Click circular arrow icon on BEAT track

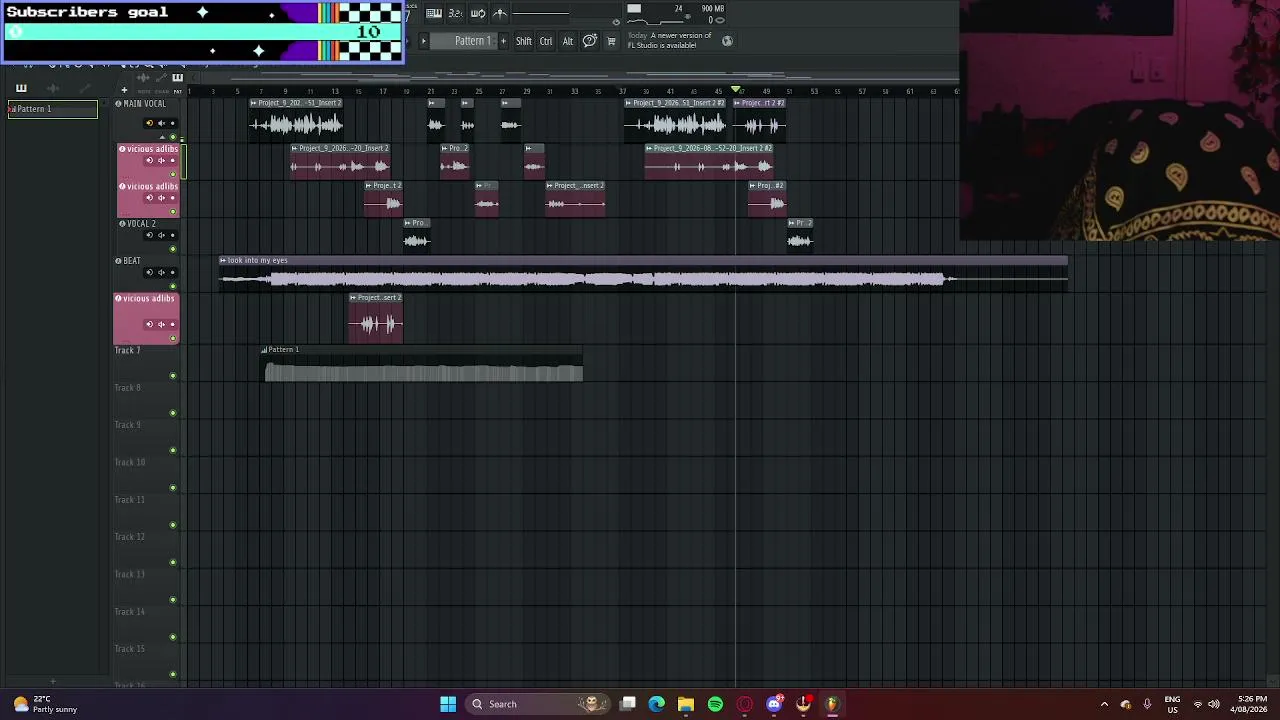pyautogui.click(x=149, y=272)
